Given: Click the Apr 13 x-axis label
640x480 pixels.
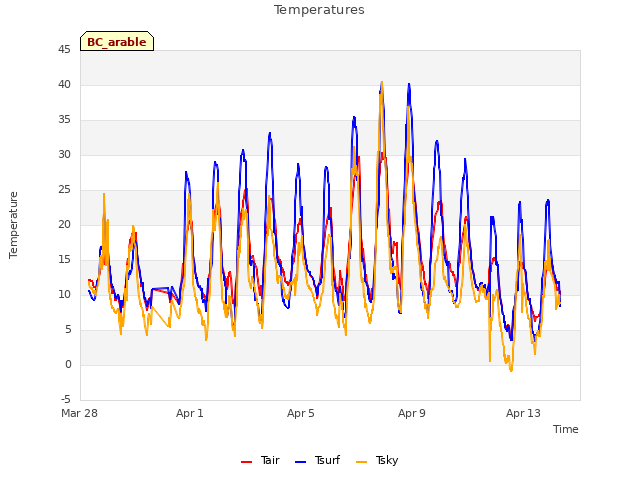Looking at the screenshot, I should tap(523, 413).
